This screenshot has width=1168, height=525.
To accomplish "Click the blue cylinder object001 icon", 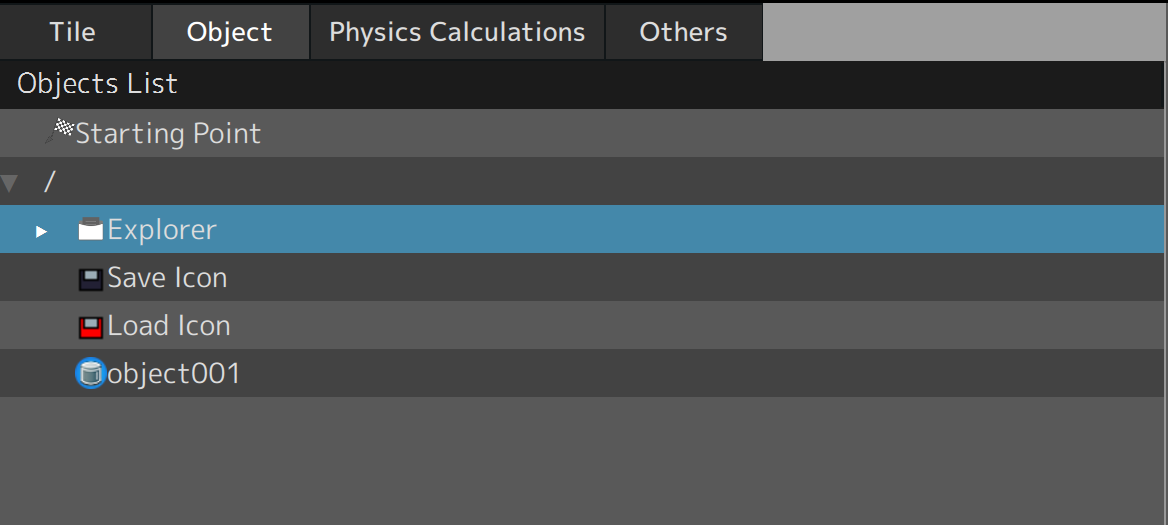I will coord(91,374).
